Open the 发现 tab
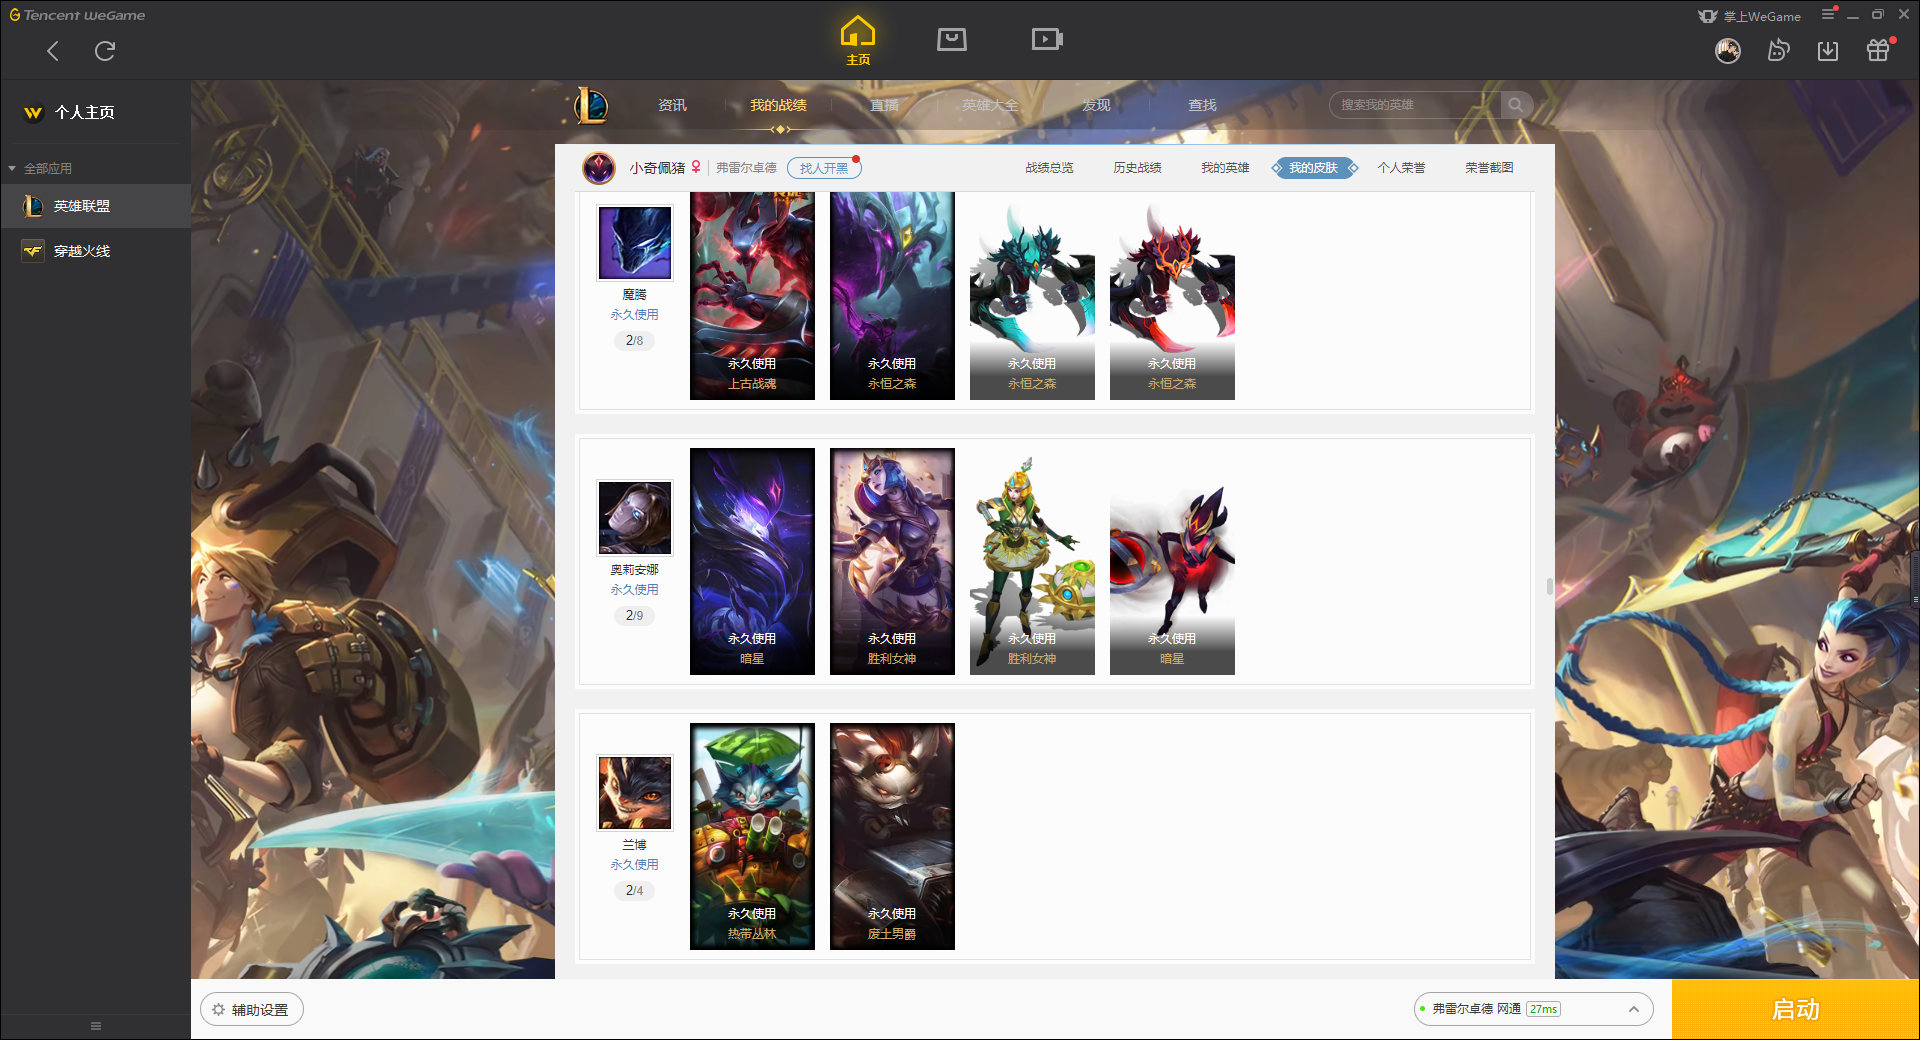 (x=1096, y=105)
